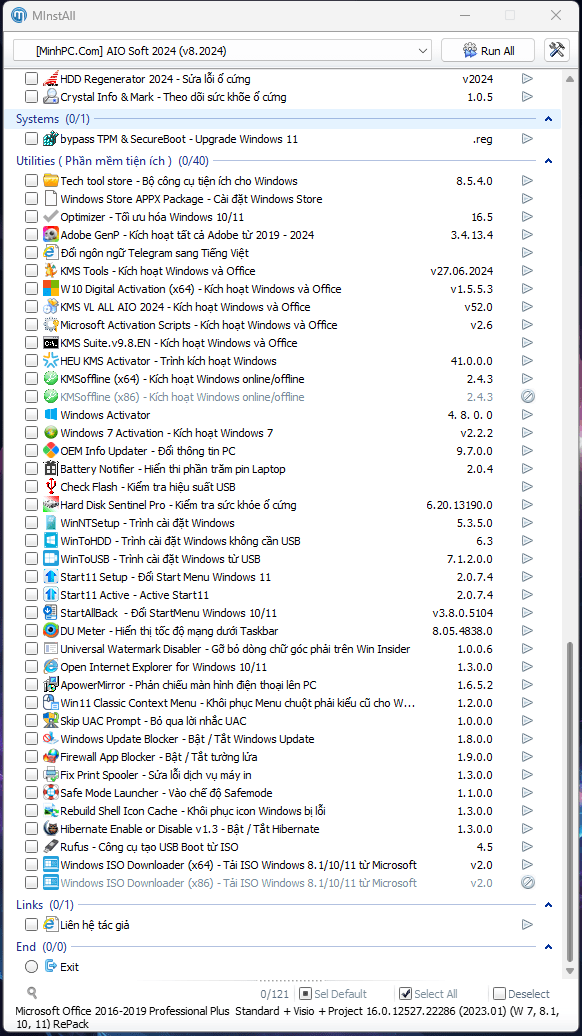Screen dimensions: 582x1036
Task: Click the Run All button
Action: pyautogui.click(x=488, y=51)
